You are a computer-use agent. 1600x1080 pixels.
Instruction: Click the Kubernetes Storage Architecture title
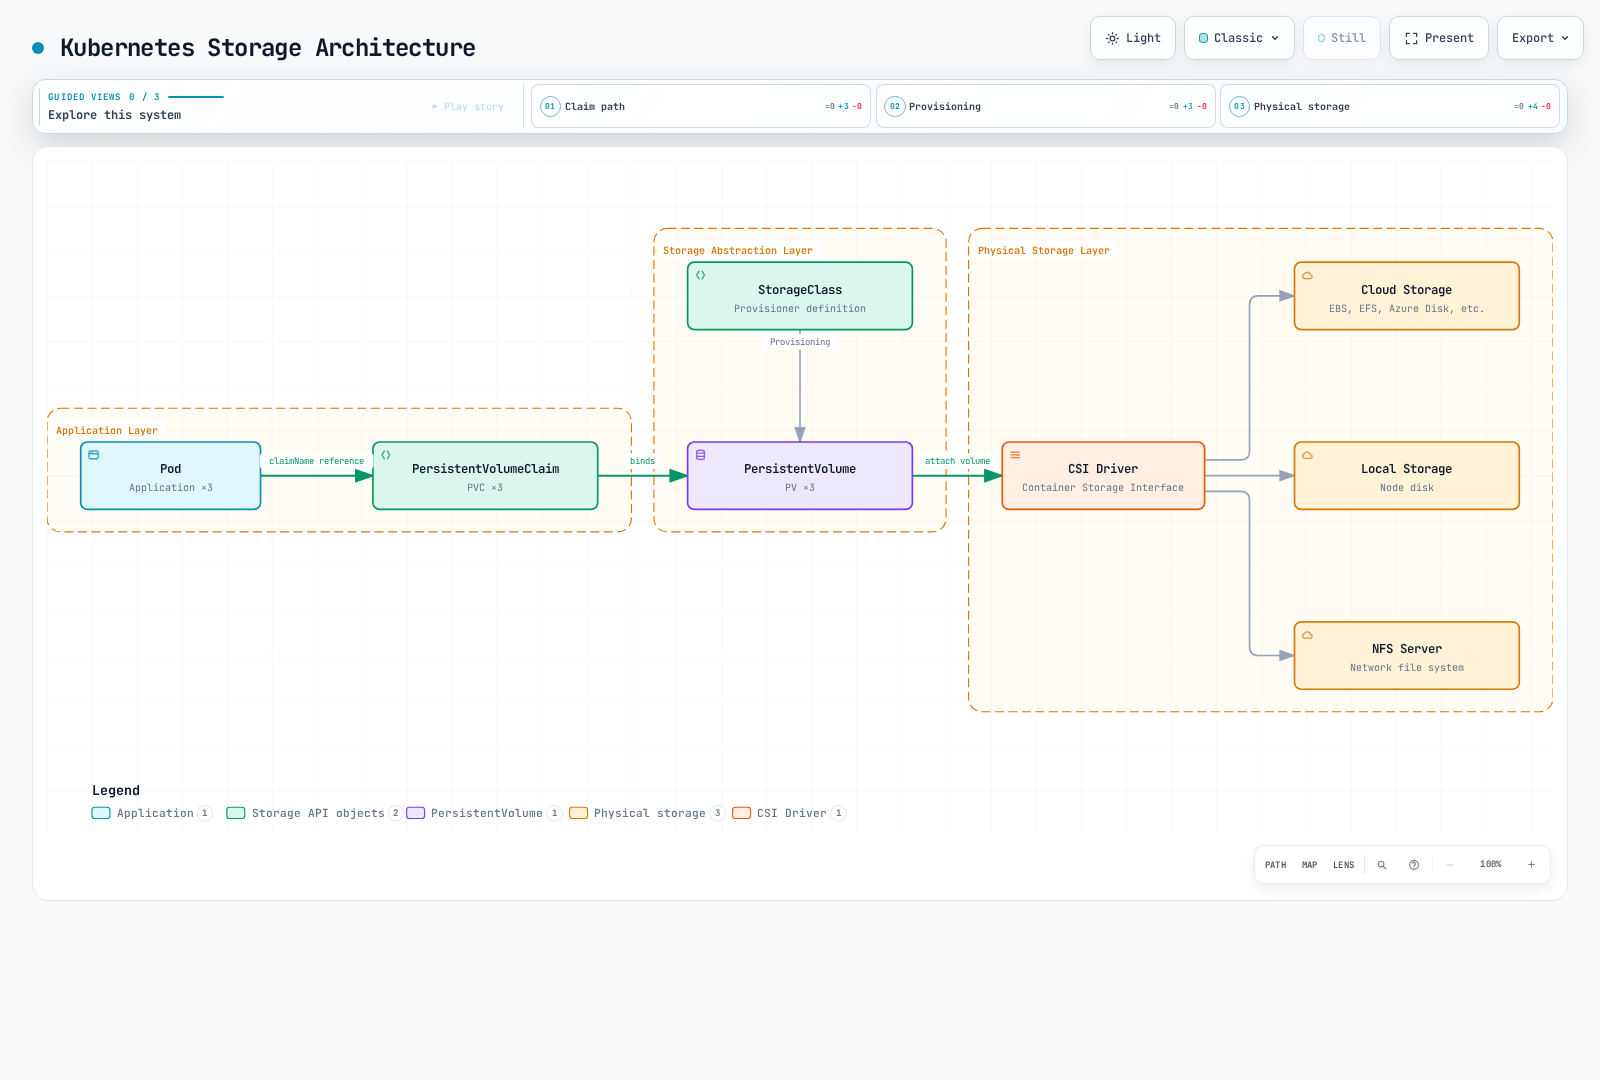(x=268, y=48)
